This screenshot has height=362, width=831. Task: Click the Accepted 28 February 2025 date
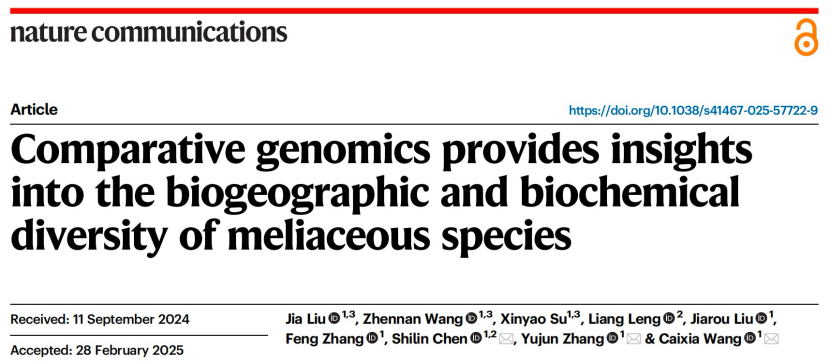click(x=97, y=350)
